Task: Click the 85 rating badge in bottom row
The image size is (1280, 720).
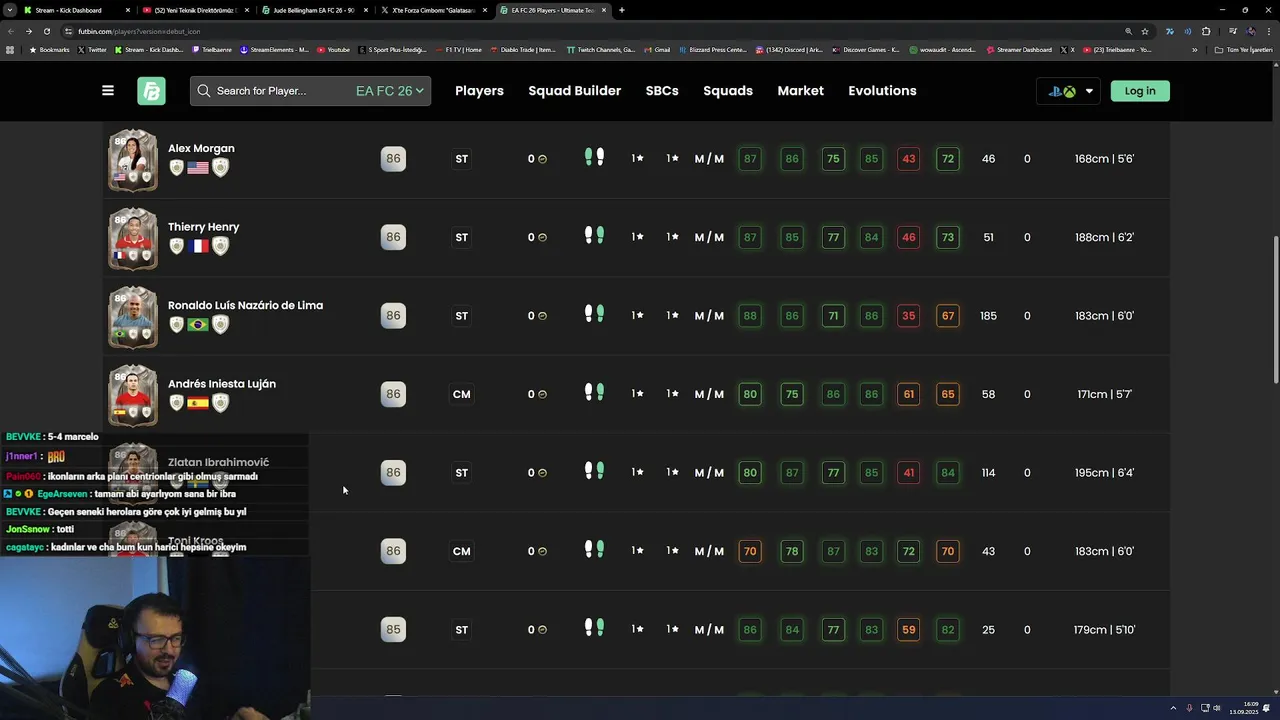Action: click(393, 630)
